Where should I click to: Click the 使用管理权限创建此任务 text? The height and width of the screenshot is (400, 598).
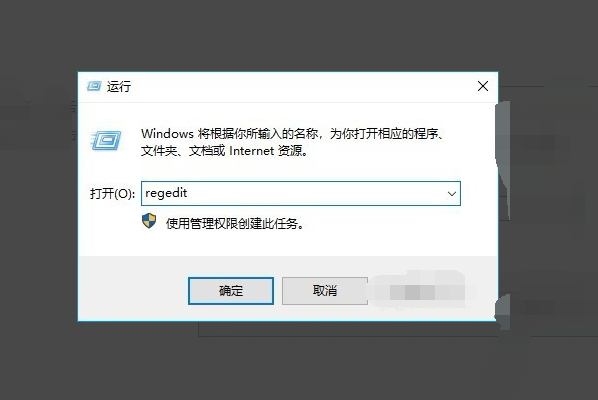tap(235, 223)
